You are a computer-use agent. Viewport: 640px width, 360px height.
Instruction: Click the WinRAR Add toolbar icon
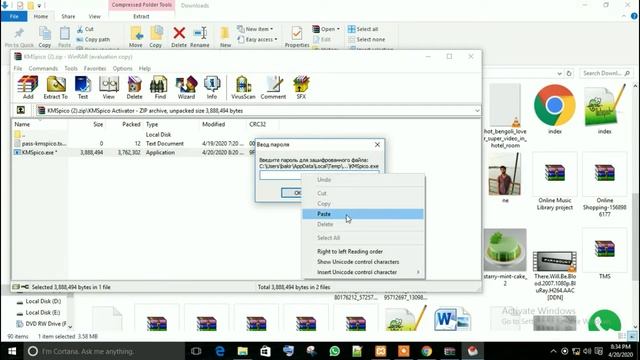28,87
